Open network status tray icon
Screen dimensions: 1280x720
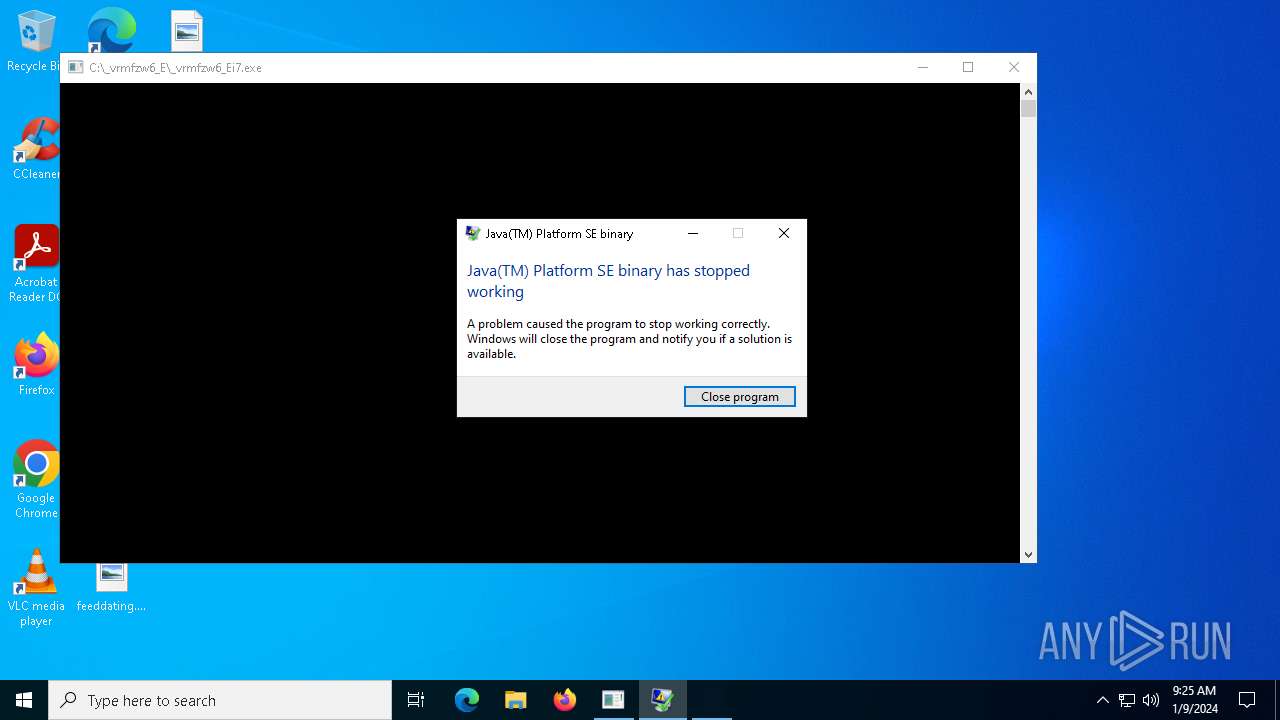coord(1127,700)
